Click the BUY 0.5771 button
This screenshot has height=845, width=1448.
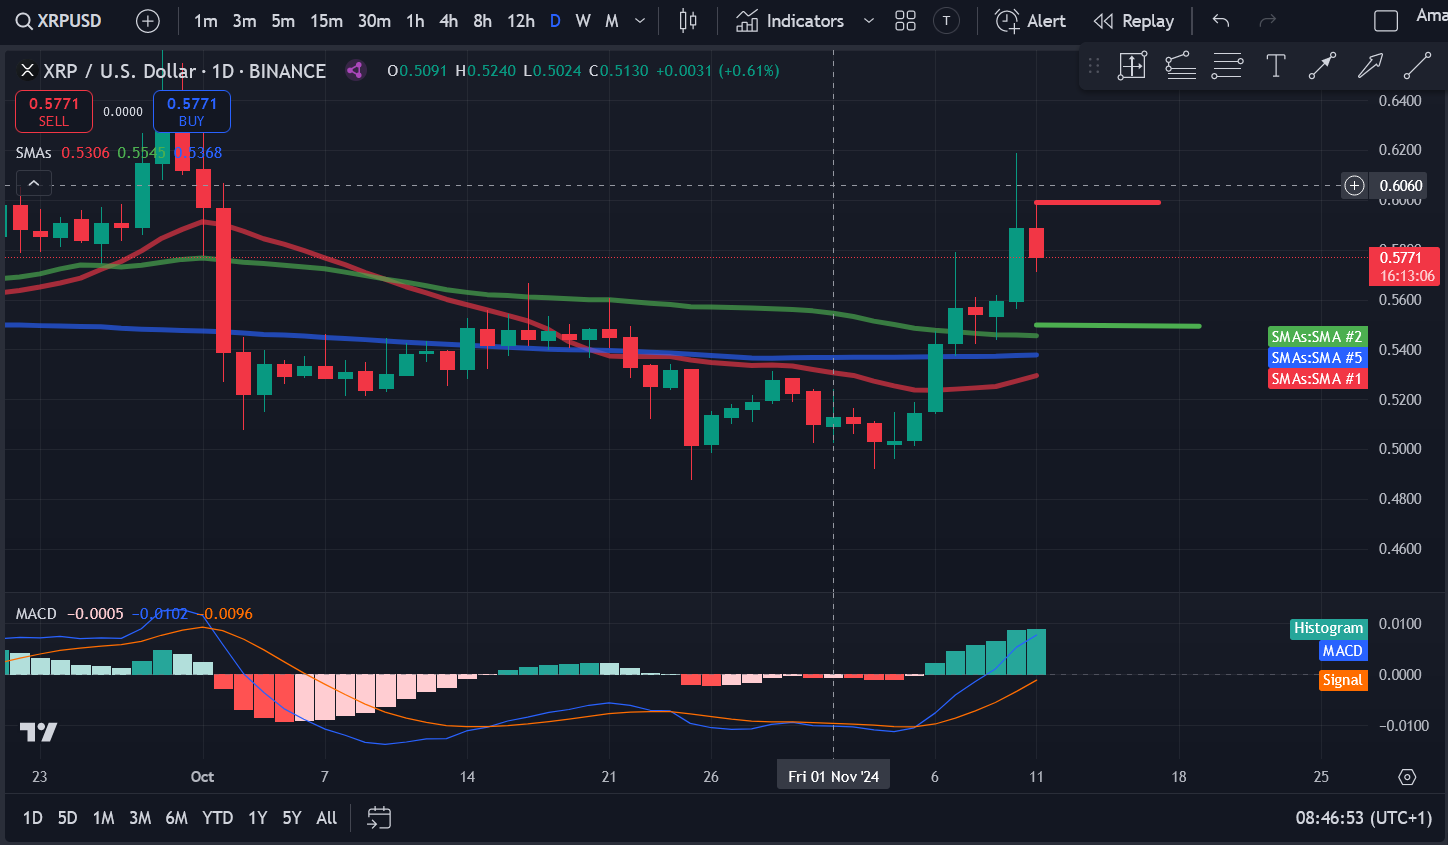point(192,111)
